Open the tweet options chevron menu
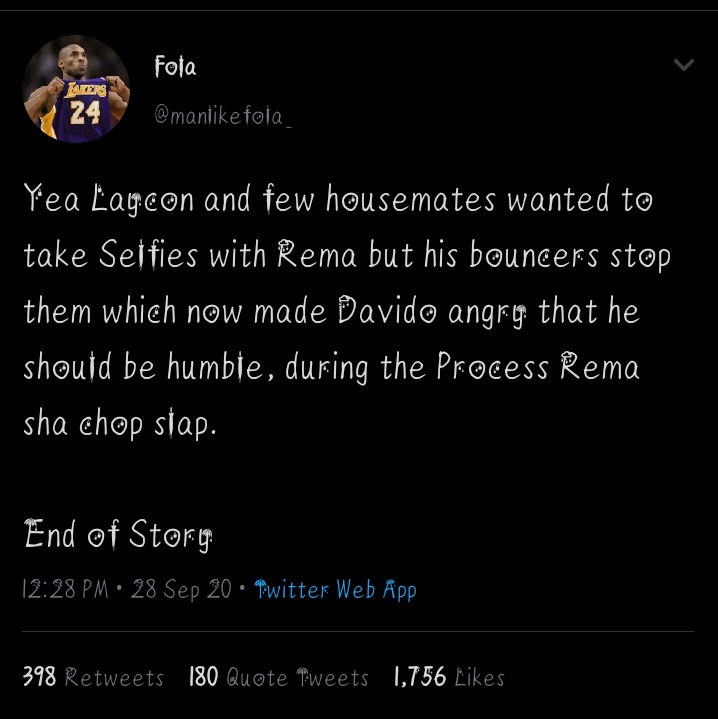 tap(684, 66)
